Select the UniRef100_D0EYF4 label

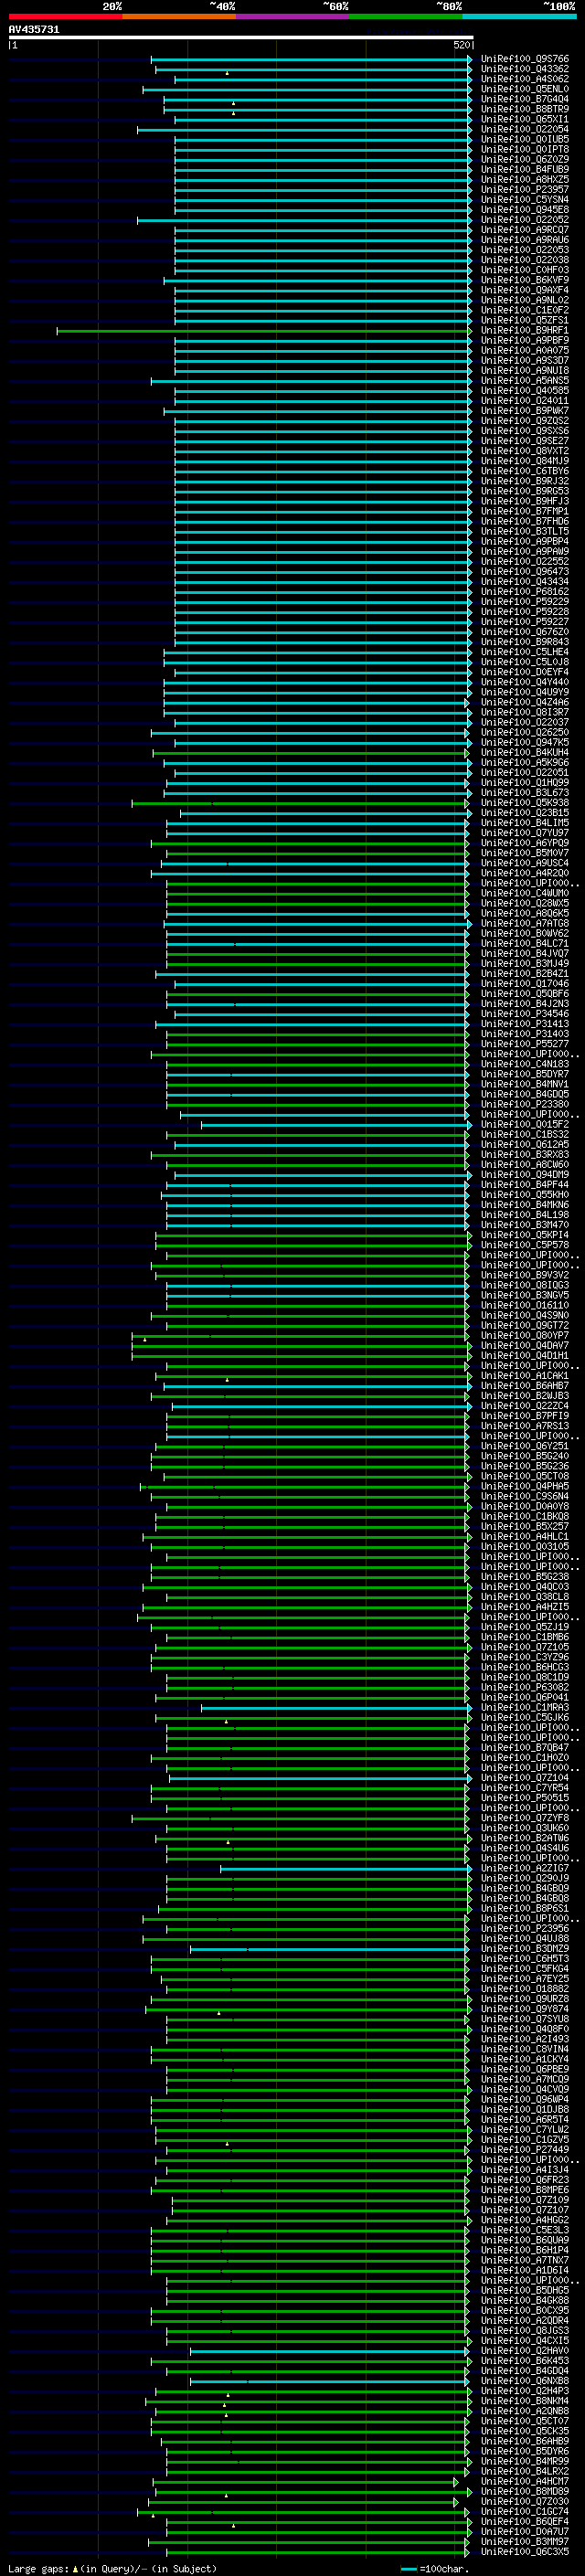coord(524,672)
